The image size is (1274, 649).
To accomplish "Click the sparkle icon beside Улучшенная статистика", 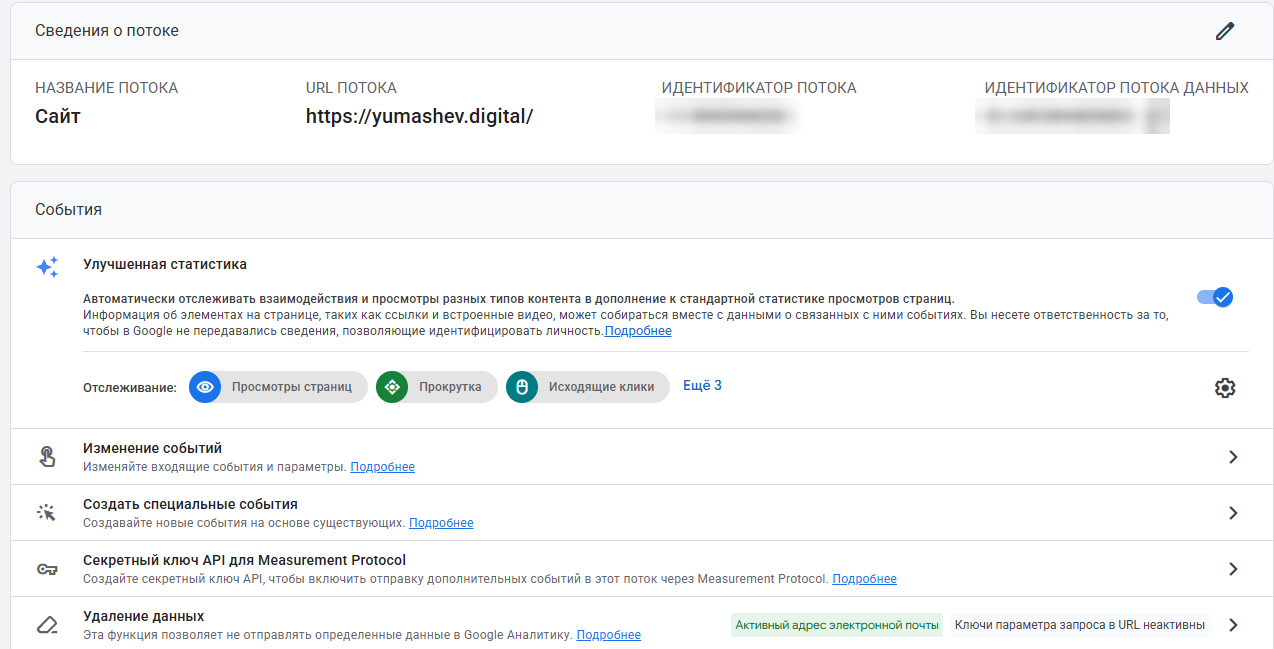I will 47,267.
